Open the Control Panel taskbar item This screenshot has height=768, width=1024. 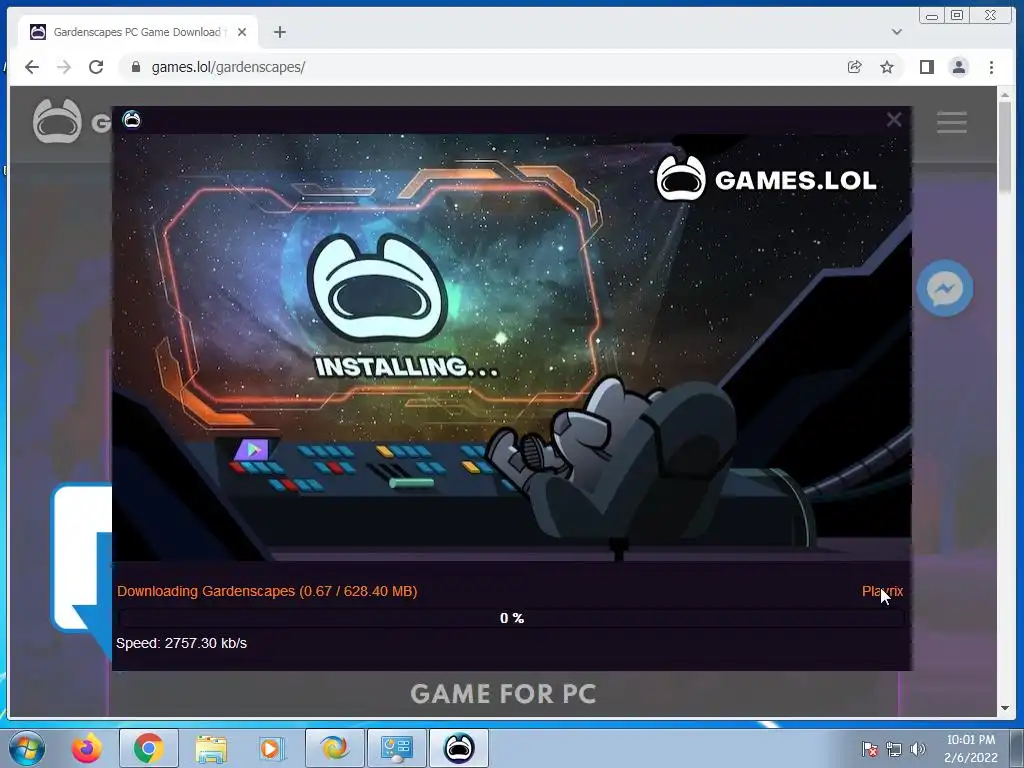[396, 748]
